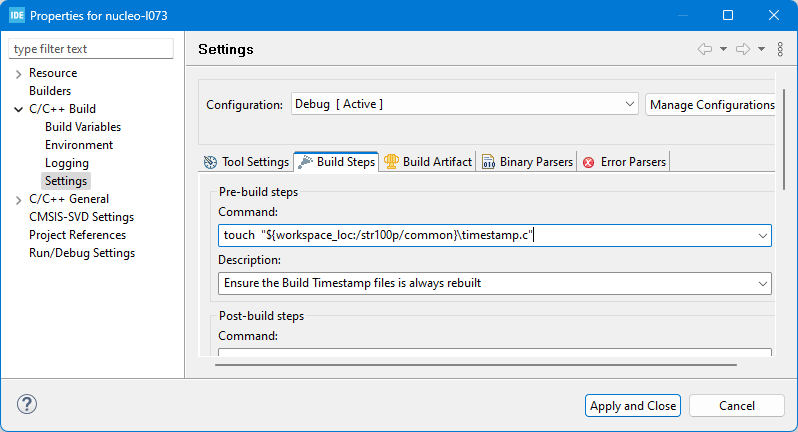Expand the C/C++ General tree node
This screenshot has height=432, width=798.
pyautogui.click(x=18, y=200)
